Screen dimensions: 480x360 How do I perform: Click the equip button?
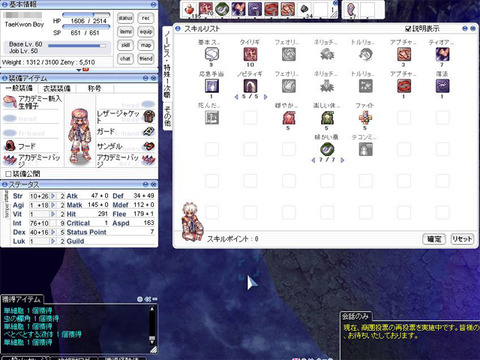tap(146, 32)
